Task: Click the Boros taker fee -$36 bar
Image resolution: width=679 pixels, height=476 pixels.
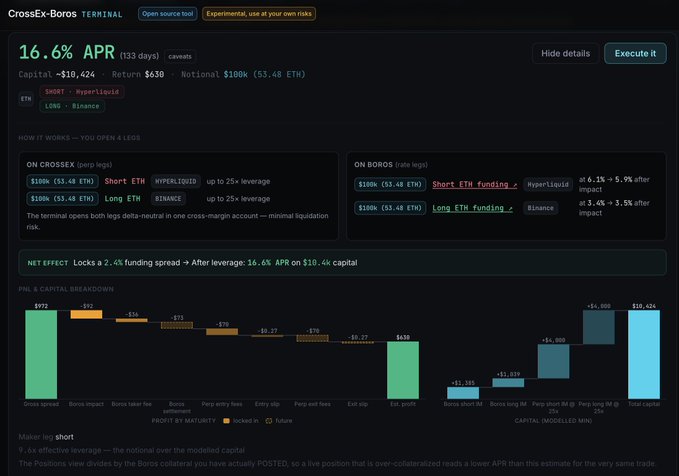Action: point(132,320)
